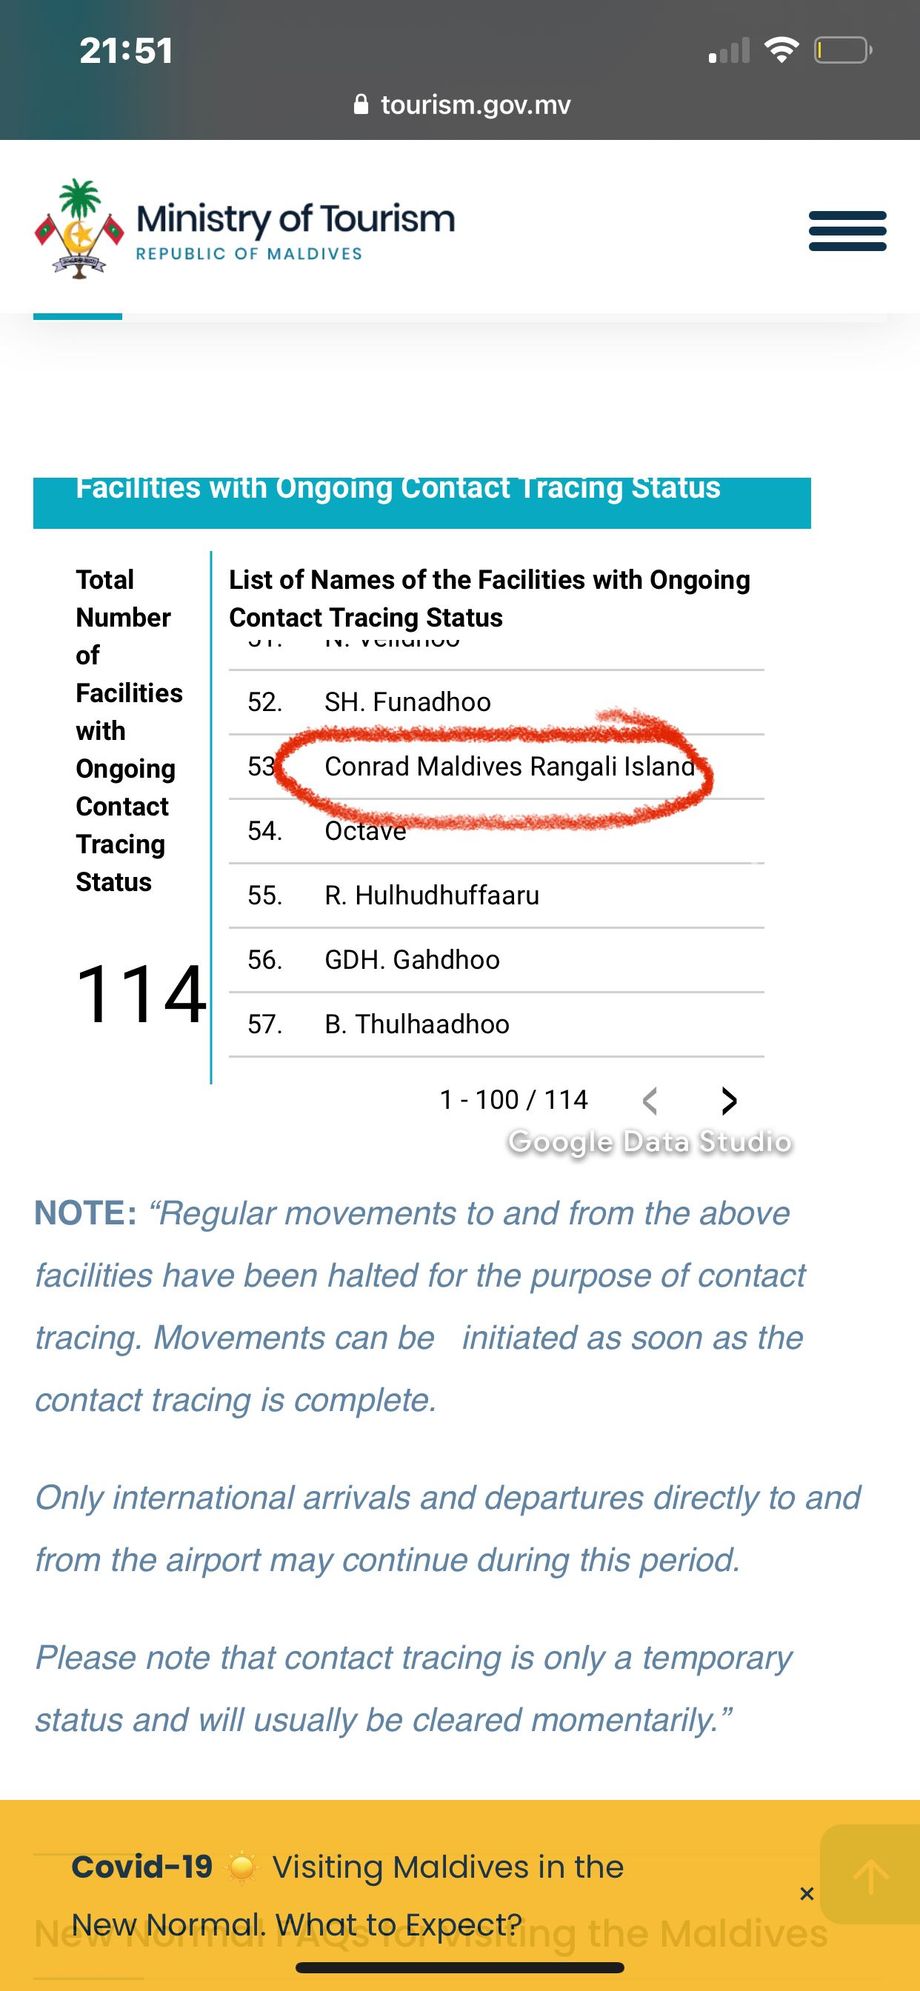Tap the lock icon in address bar
Viewport: 920px width, 1991px height.
pyautogui.click(x=361, y=104)
